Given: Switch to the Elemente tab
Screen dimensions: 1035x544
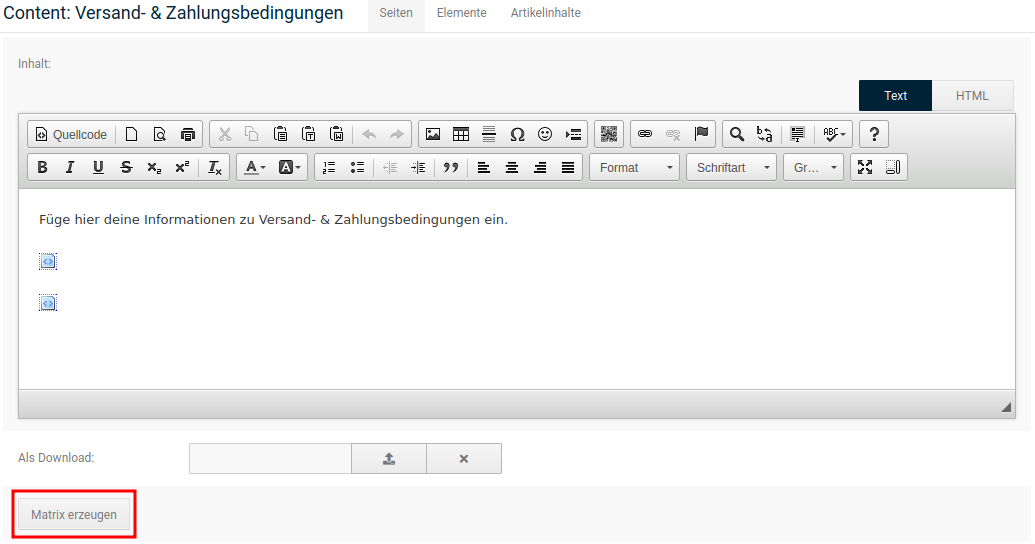Looking at the screenshot, I should tap(462, 13).
